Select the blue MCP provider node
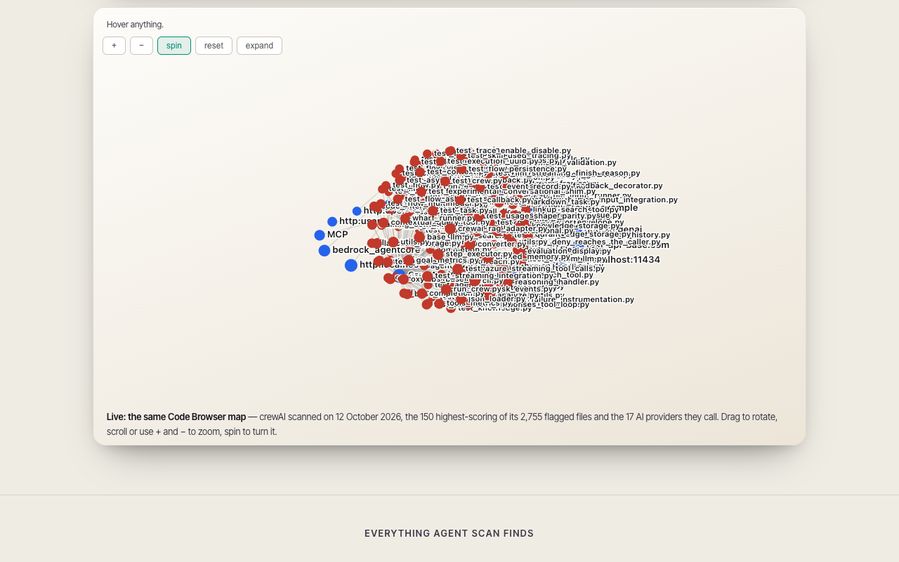This screenshot has width=899, height=562. (x=319, y=235)
